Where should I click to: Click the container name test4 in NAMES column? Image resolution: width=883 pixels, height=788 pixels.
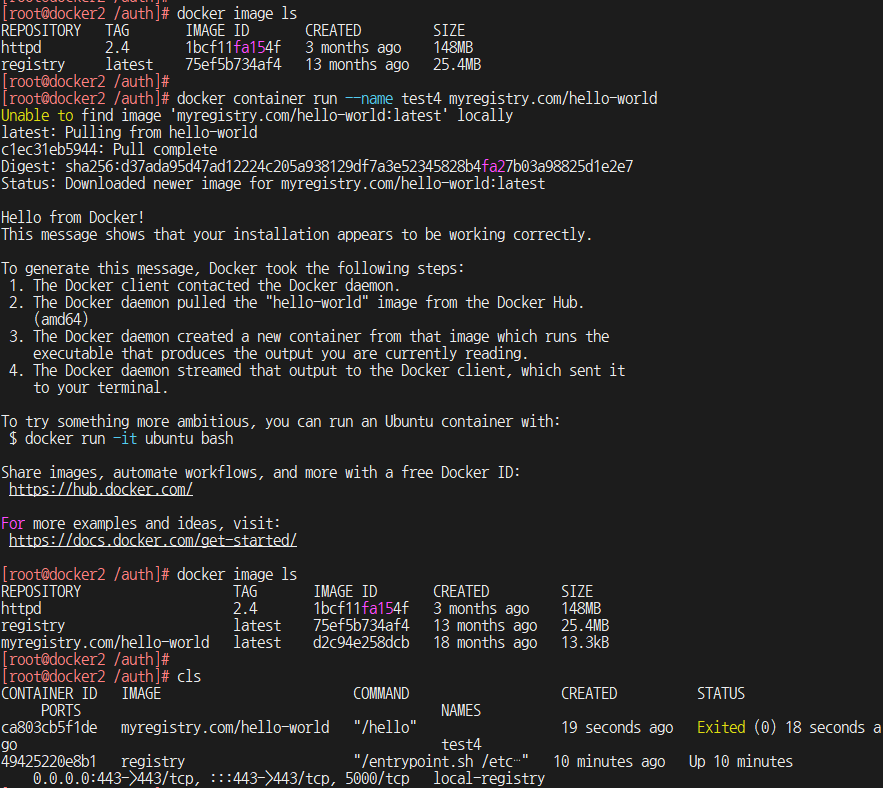coord(461,745)
